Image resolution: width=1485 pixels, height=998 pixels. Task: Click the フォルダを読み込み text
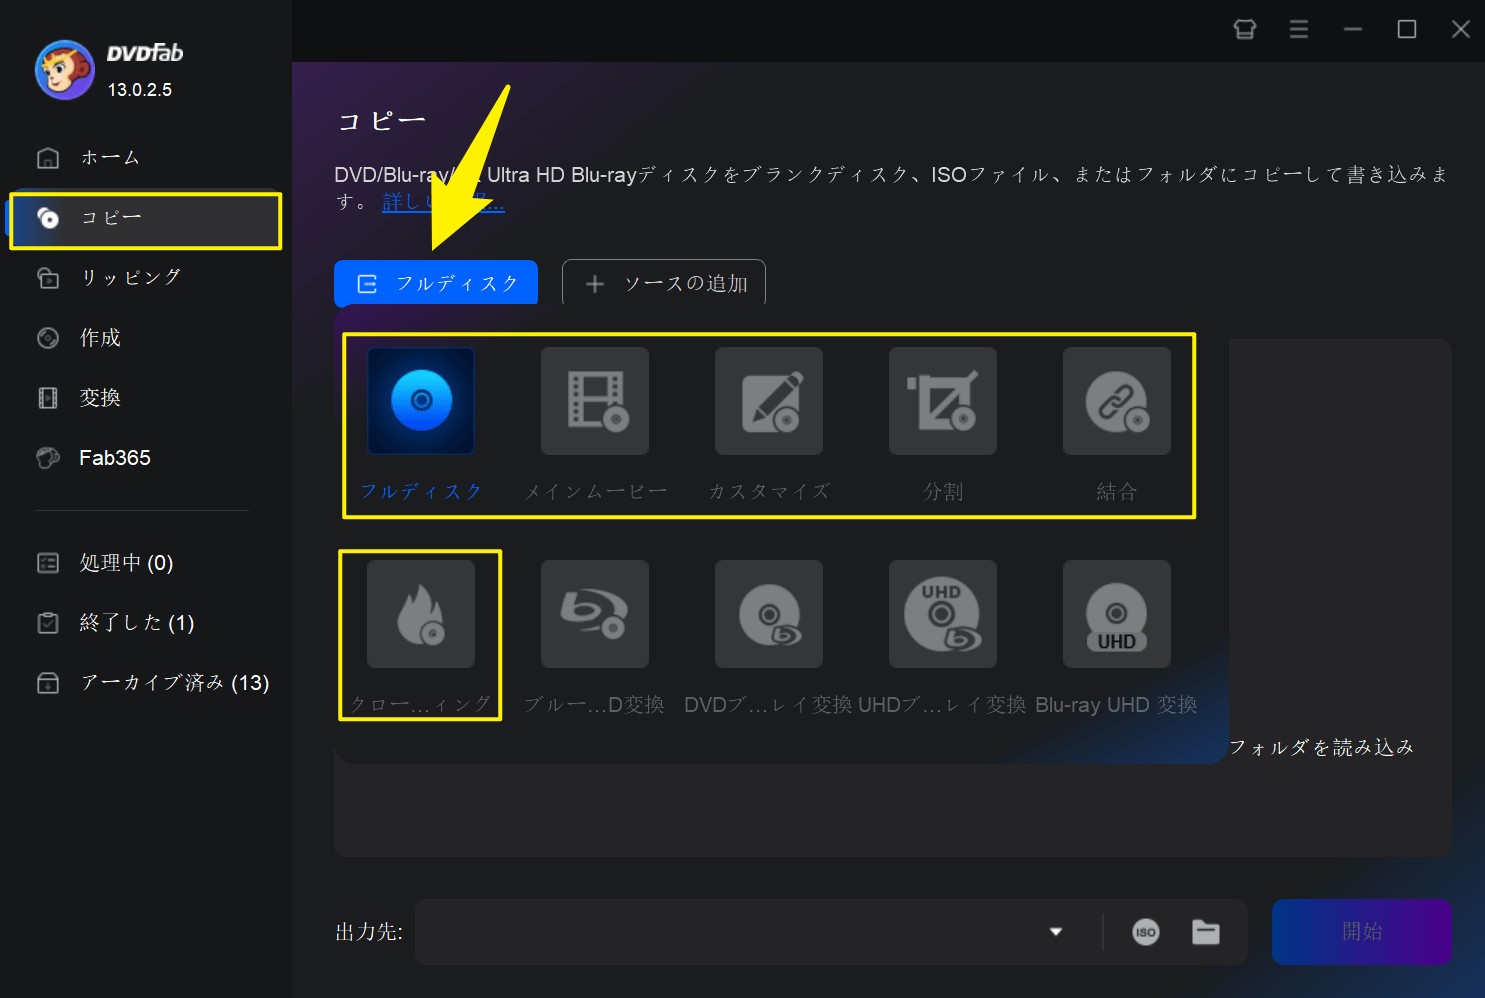[x=1321, y=747]
